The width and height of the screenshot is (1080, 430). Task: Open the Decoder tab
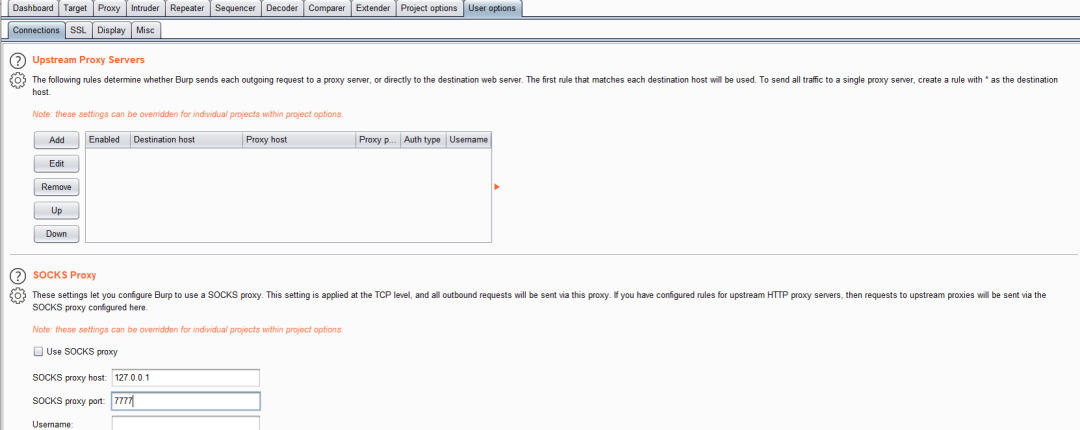click(x=282, y=8)
